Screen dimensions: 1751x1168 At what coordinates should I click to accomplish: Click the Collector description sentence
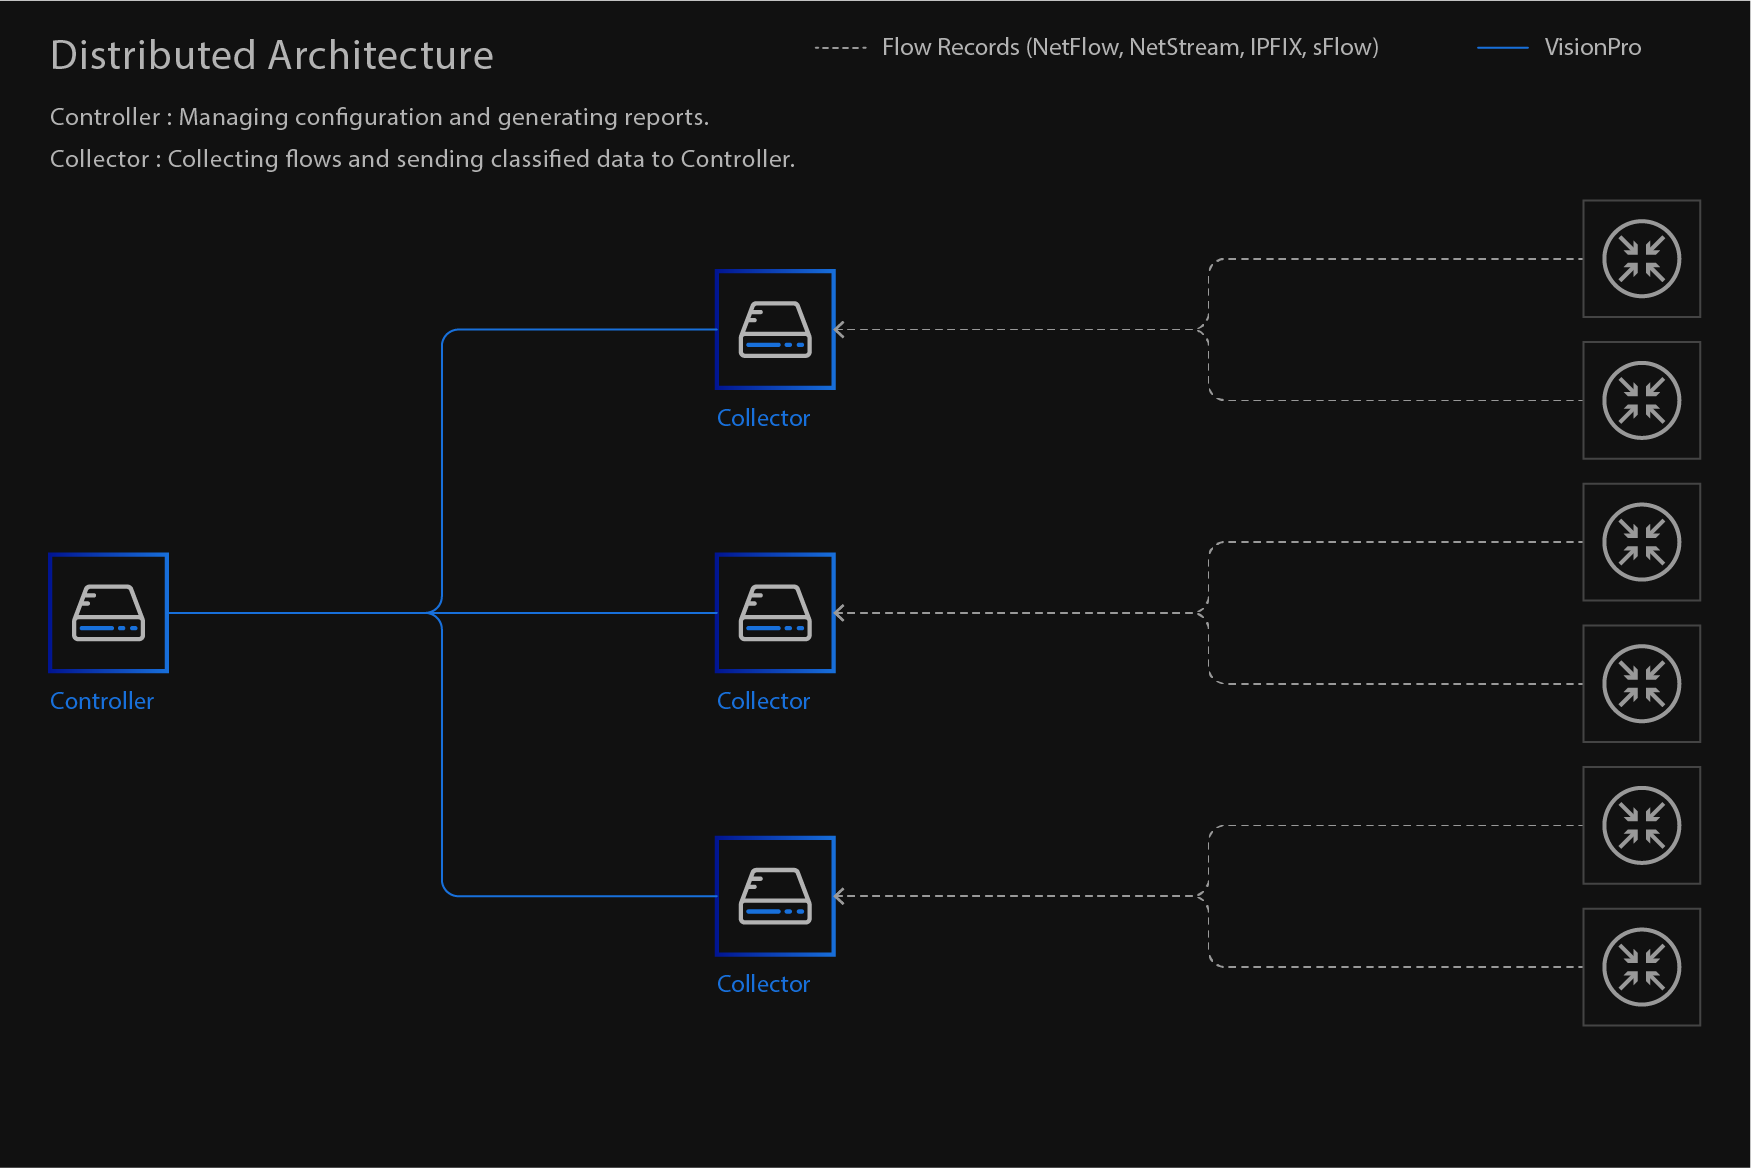click(422, 159)
